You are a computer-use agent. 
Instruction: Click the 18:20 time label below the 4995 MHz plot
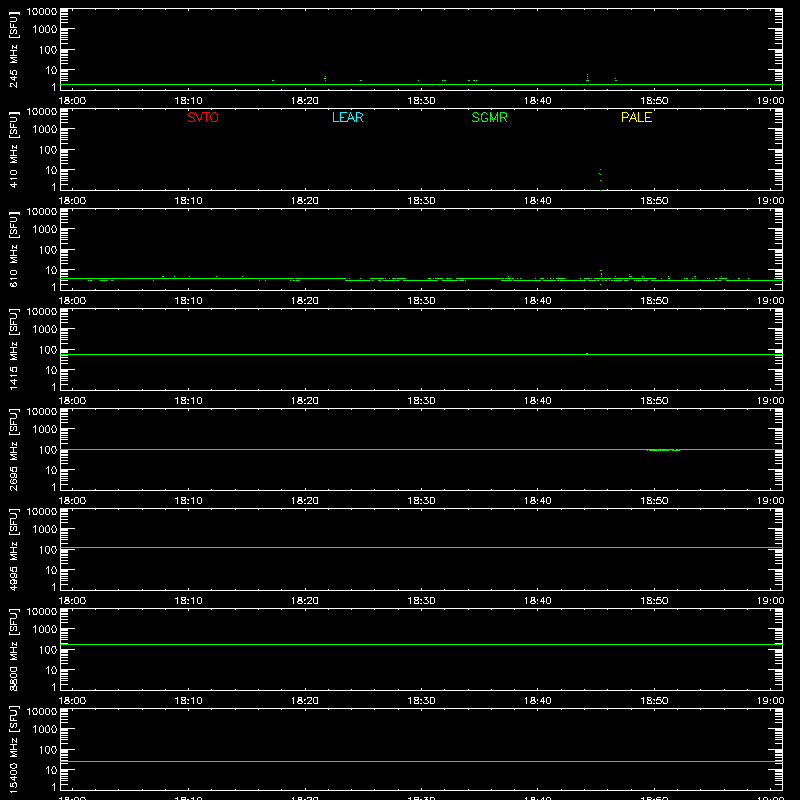tap(305, 601)
